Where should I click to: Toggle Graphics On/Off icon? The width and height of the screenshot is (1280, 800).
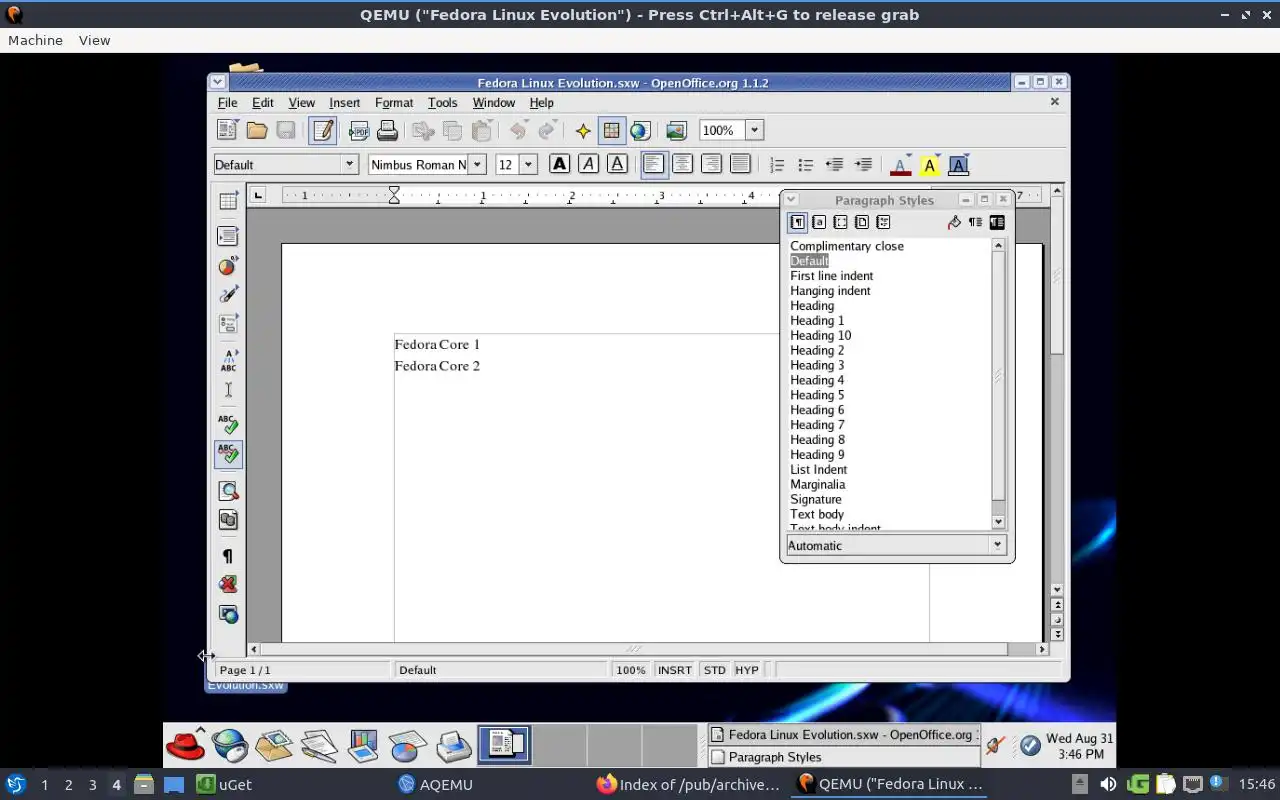point(228,585)
